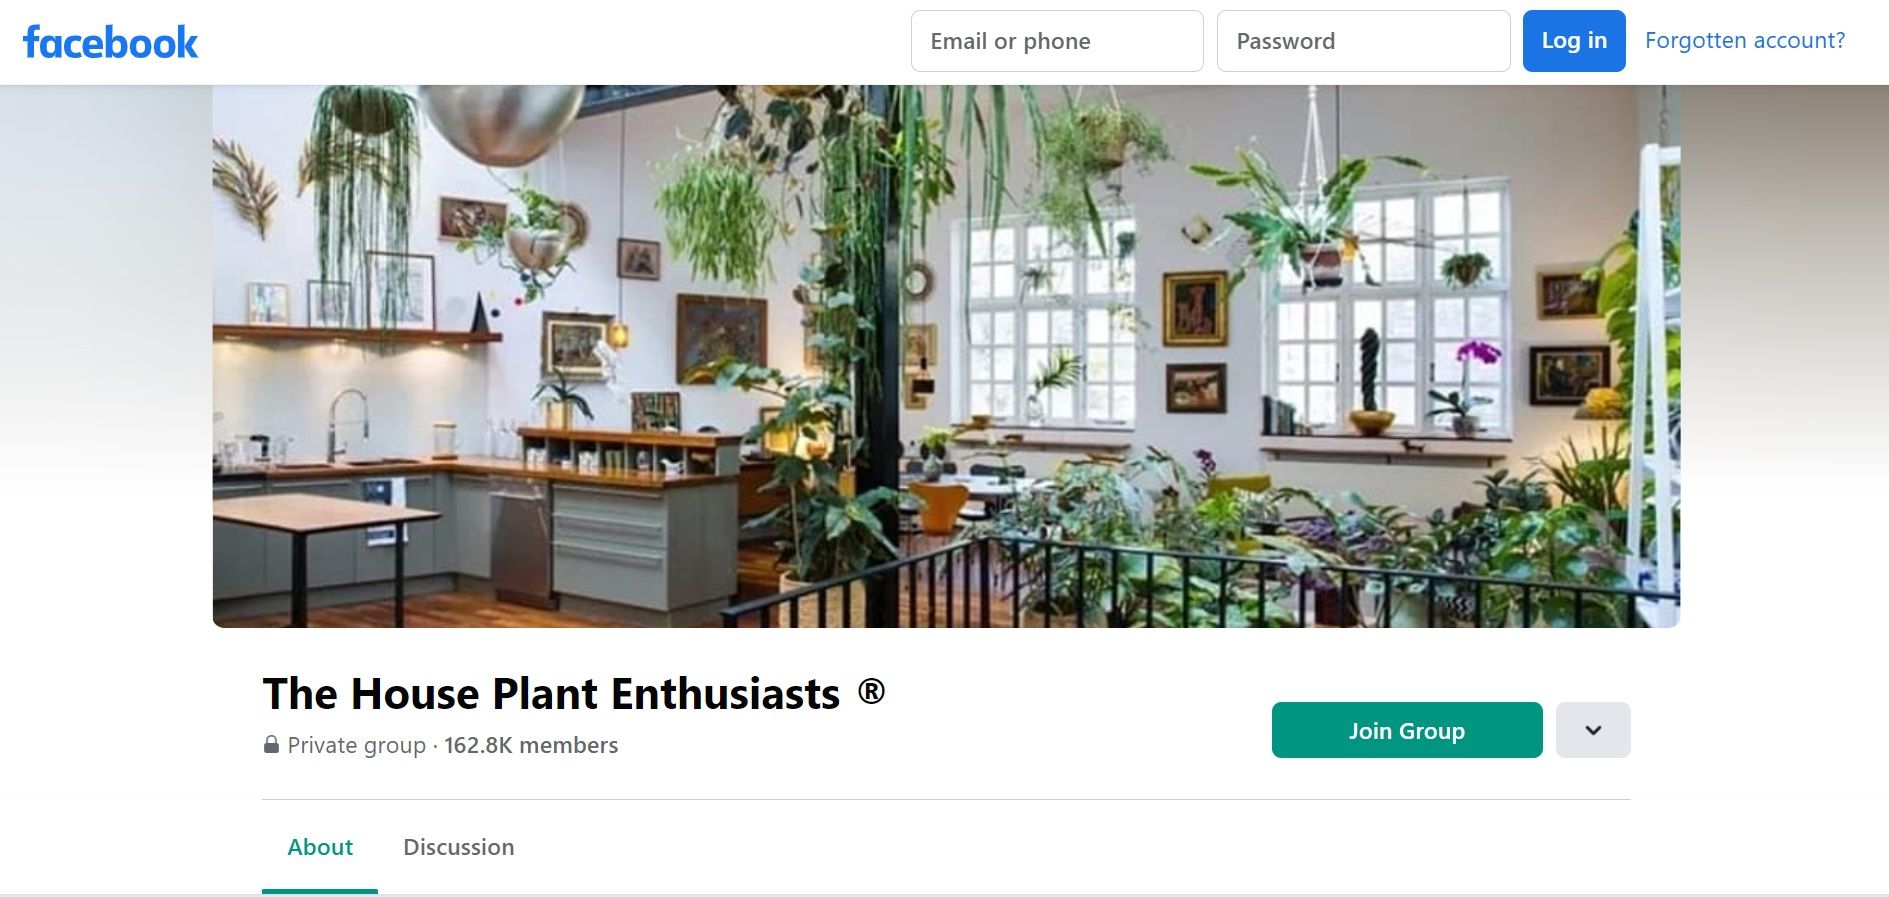Click the registered trademark symbol after group name

pos(871,691)
